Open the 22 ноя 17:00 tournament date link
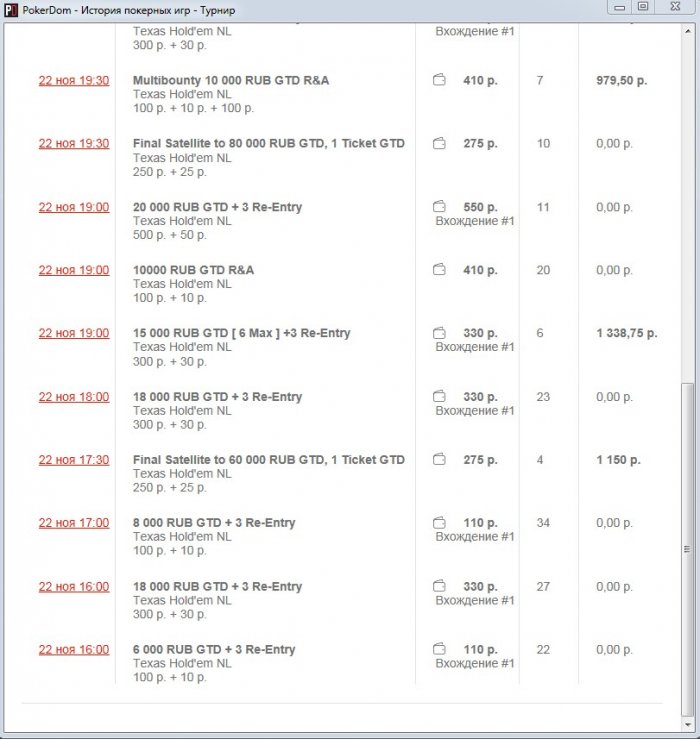Screen dimensions: 700x739 pyautogui.click(x=74, y=523)
